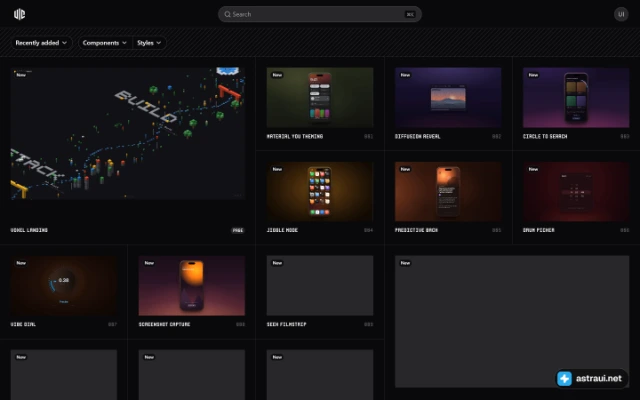
Task: Open the UI user avatar menu
Action: coord(621,14)
